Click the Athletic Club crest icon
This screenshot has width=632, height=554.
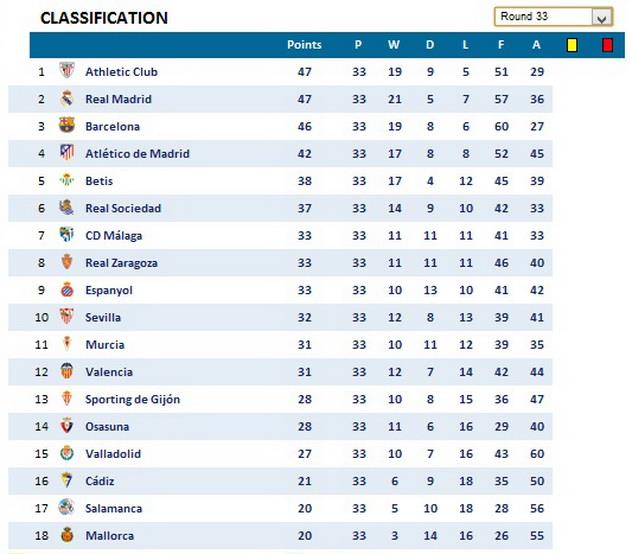pyautogui.click(x=67, y=71)
